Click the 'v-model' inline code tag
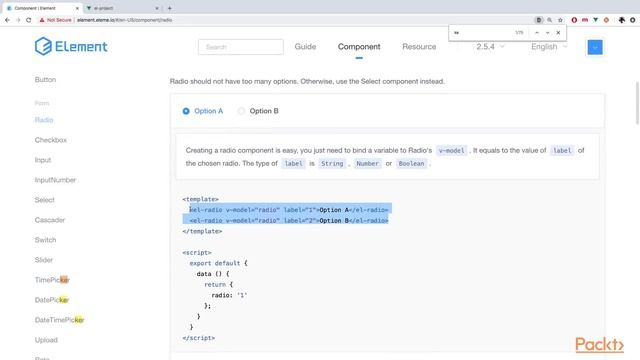Viewport: 640px width, 360px height. click(451, 151)
